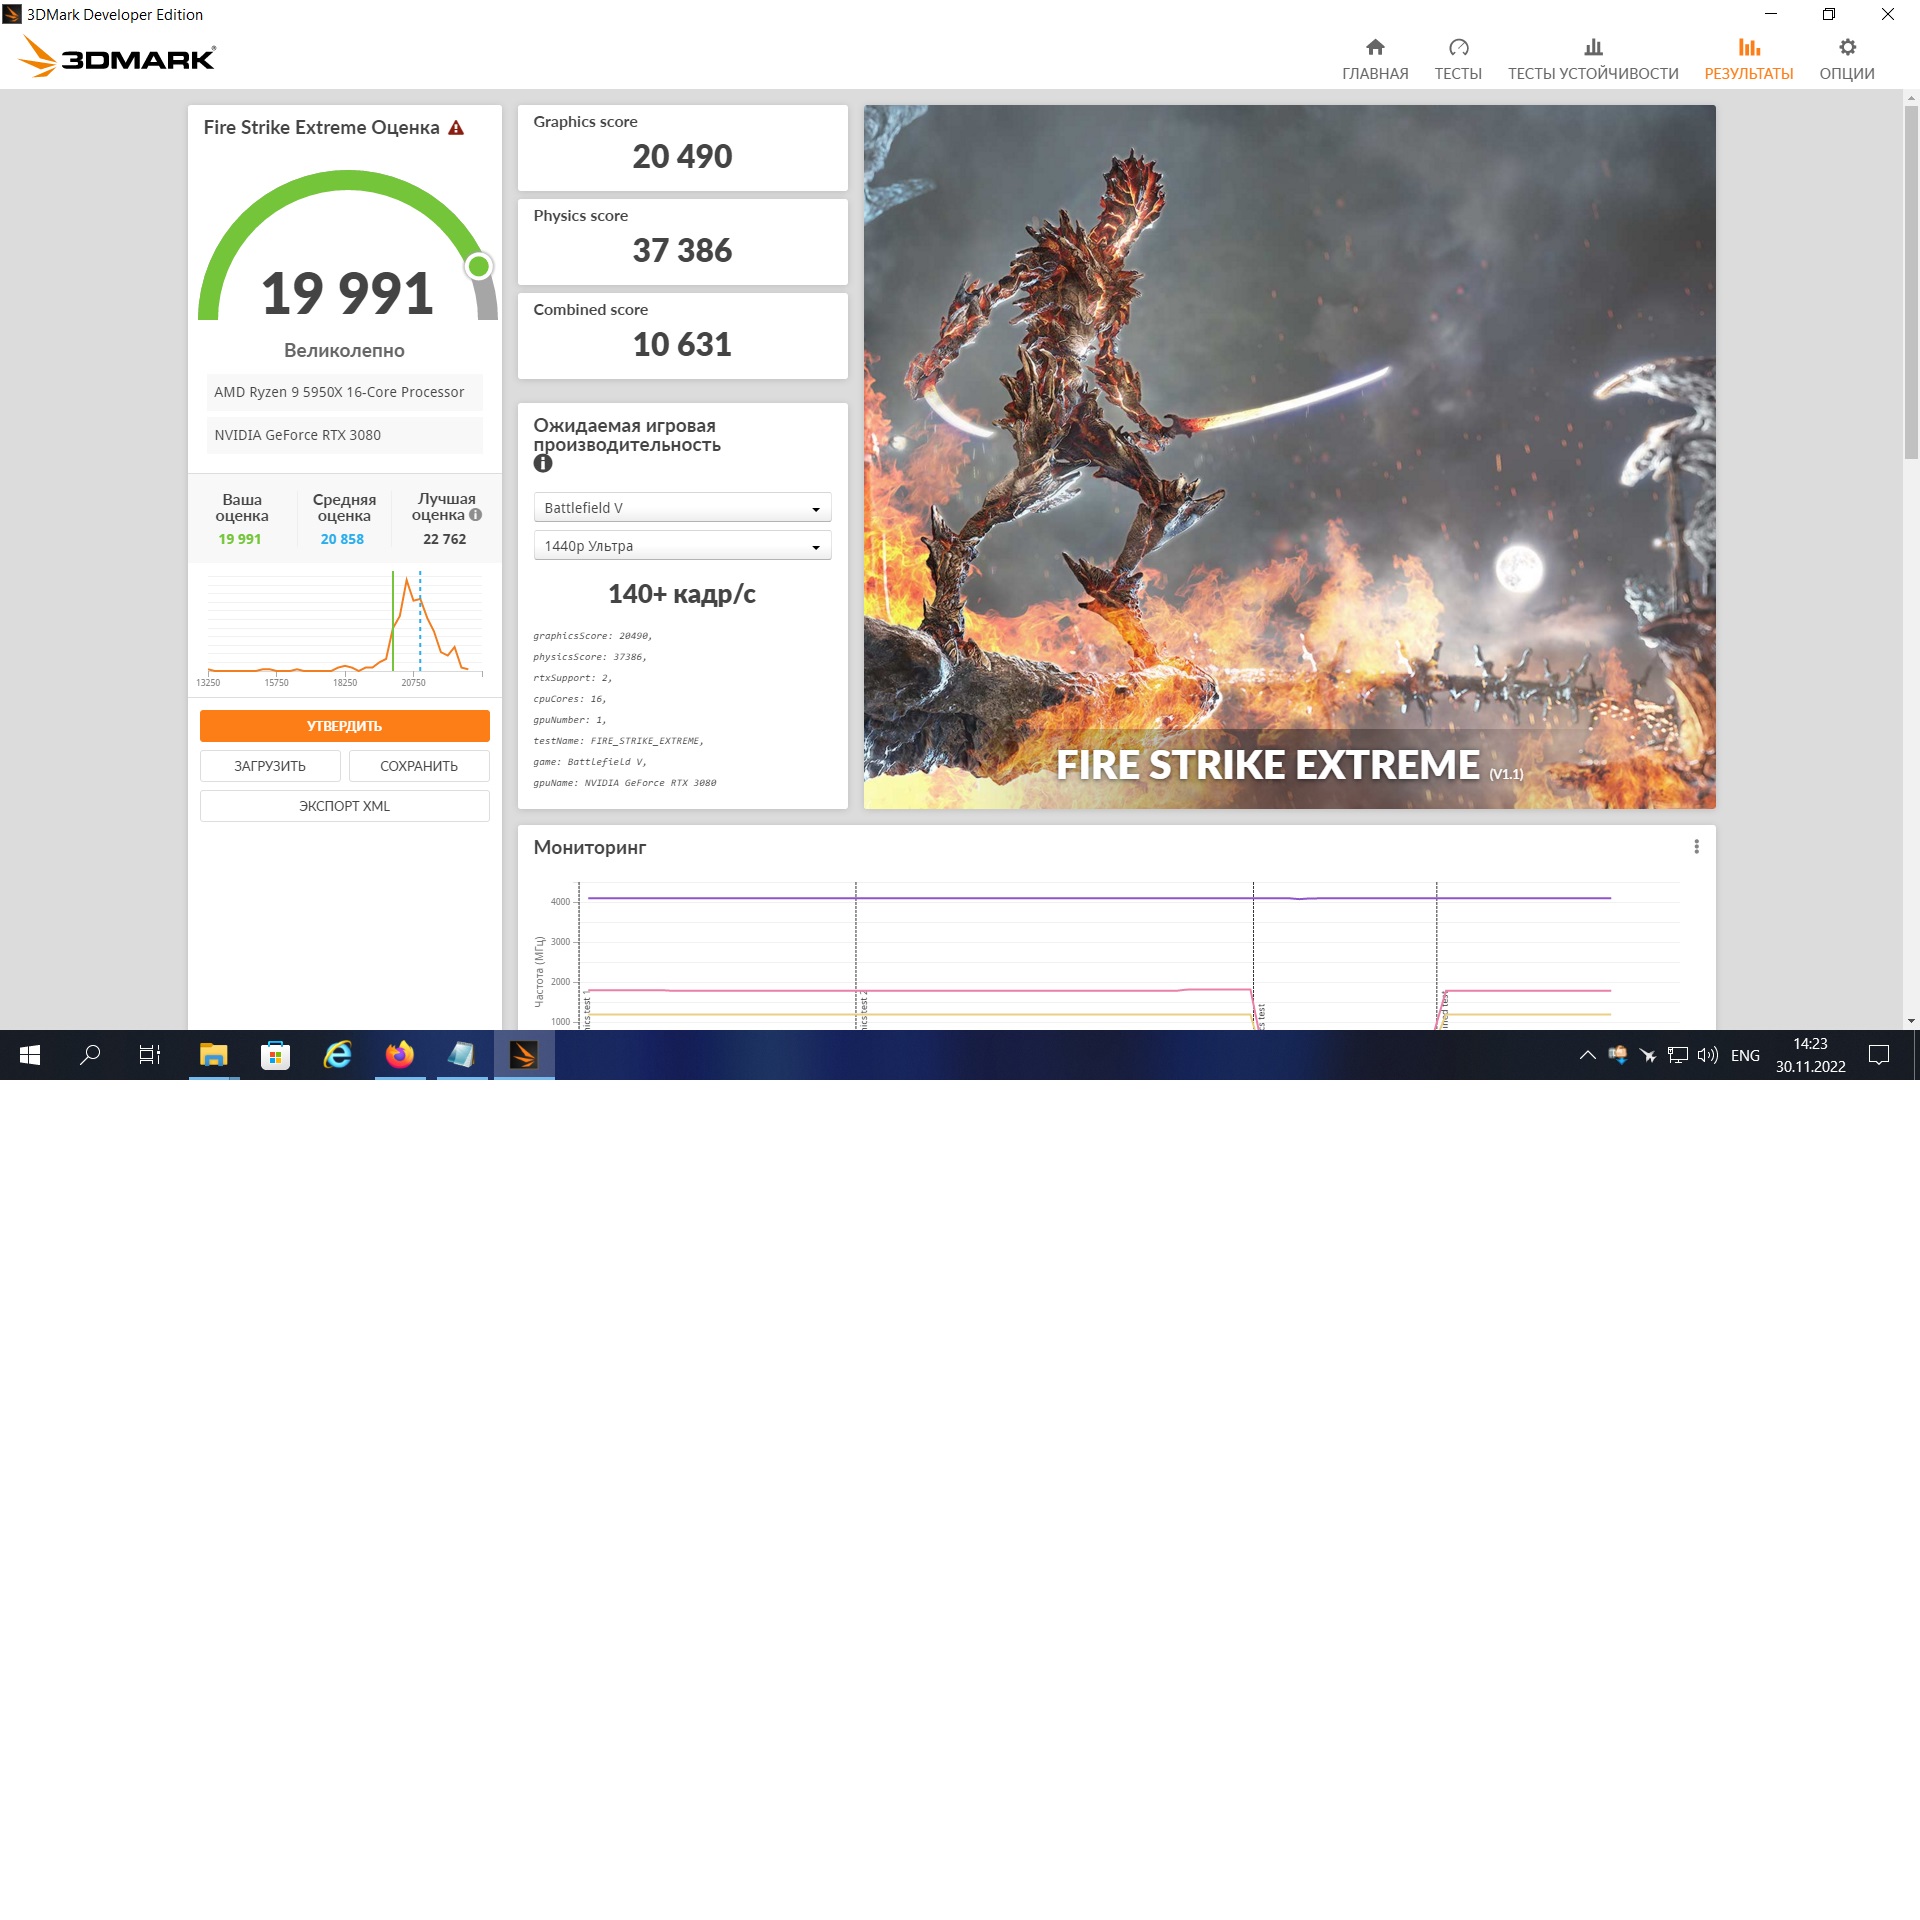
Task: Open ТЕСТЫ УСТОЙЧИВОСТИ stress tests icon
Action: 1593,48
